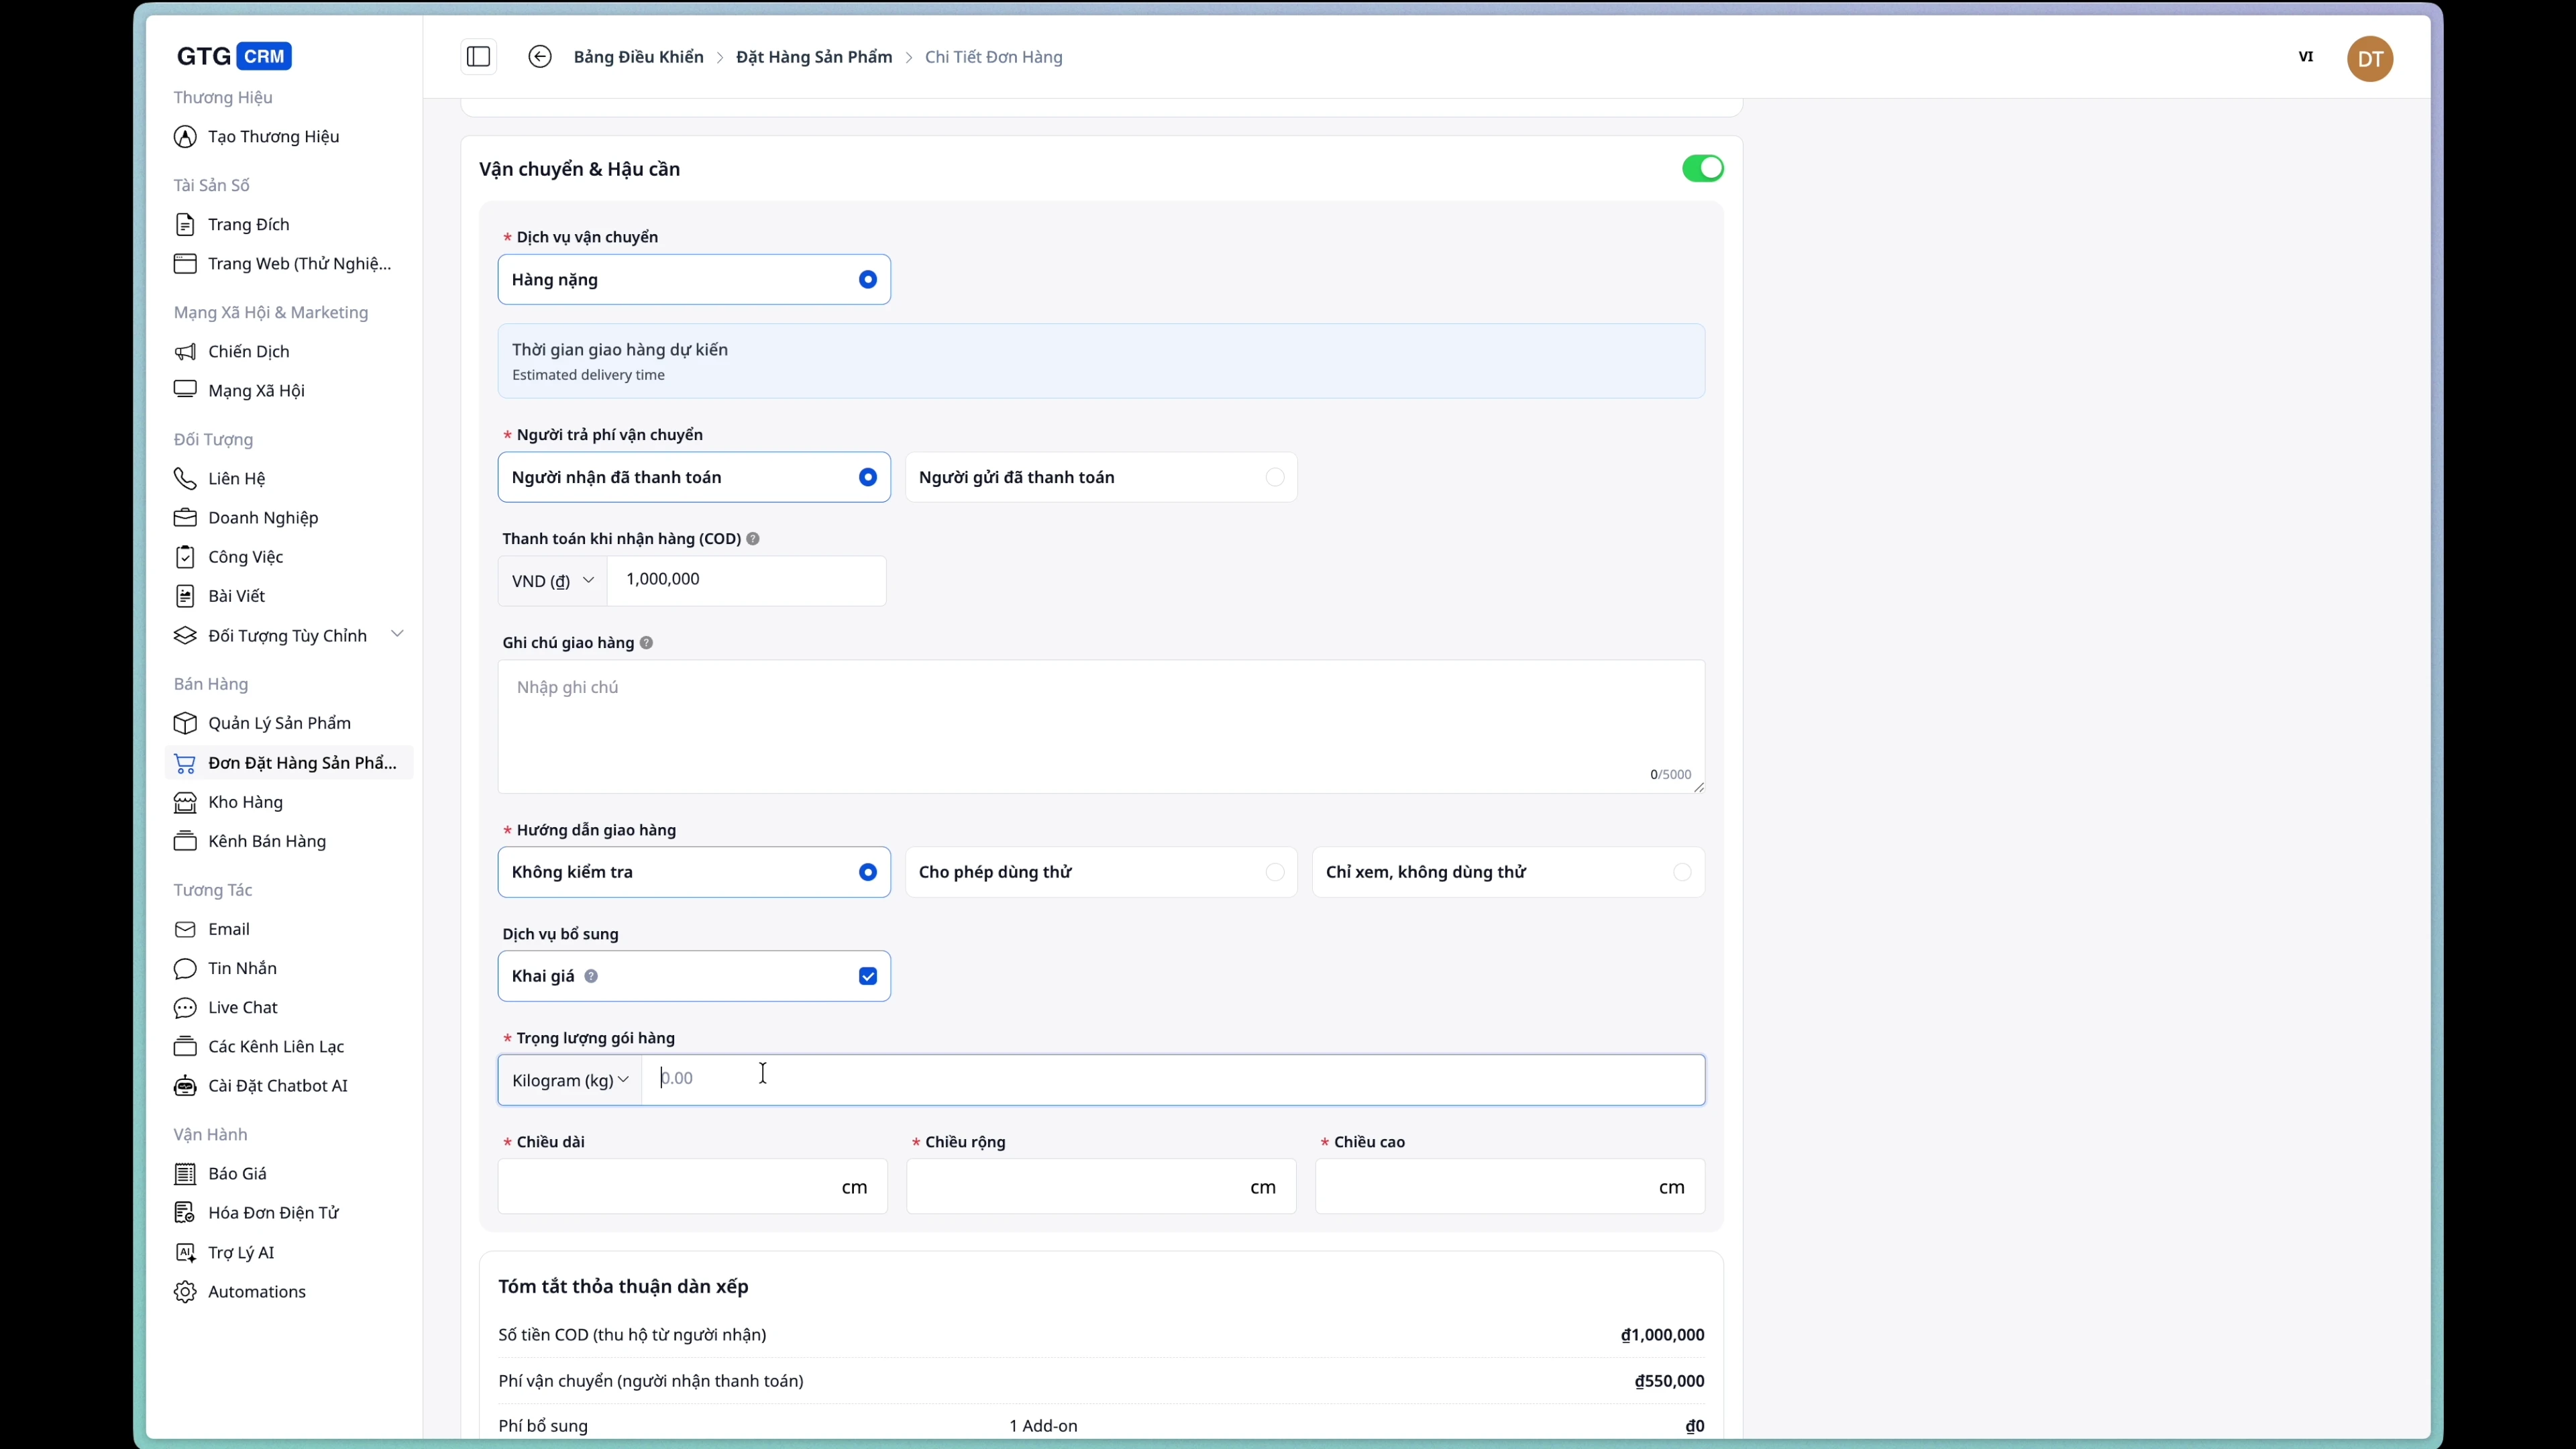Click the COD help question icon
Screen dimensions: 2576x1449
tap(753, 539)
